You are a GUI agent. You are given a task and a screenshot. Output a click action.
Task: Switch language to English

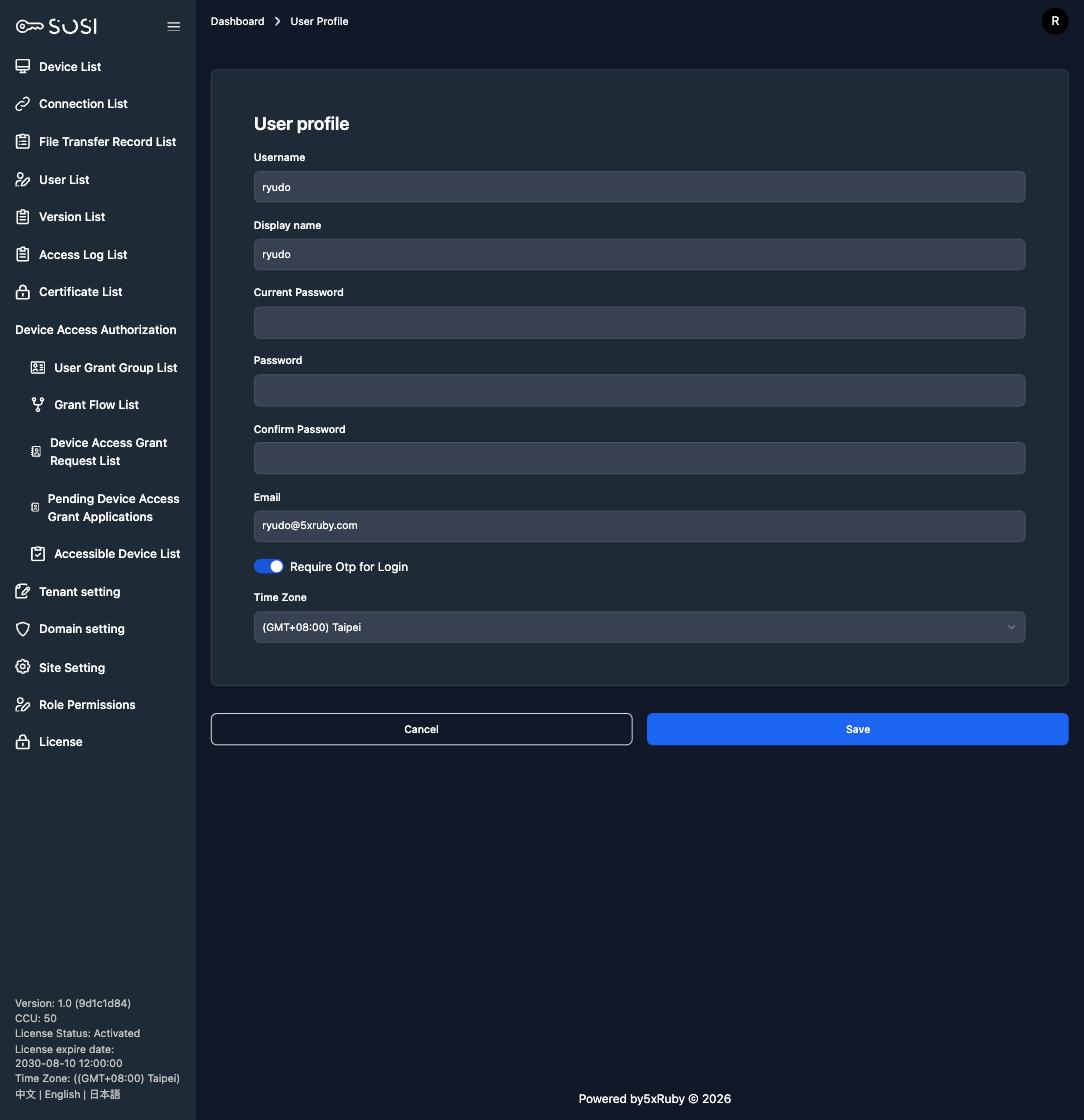coord(62,1094)
